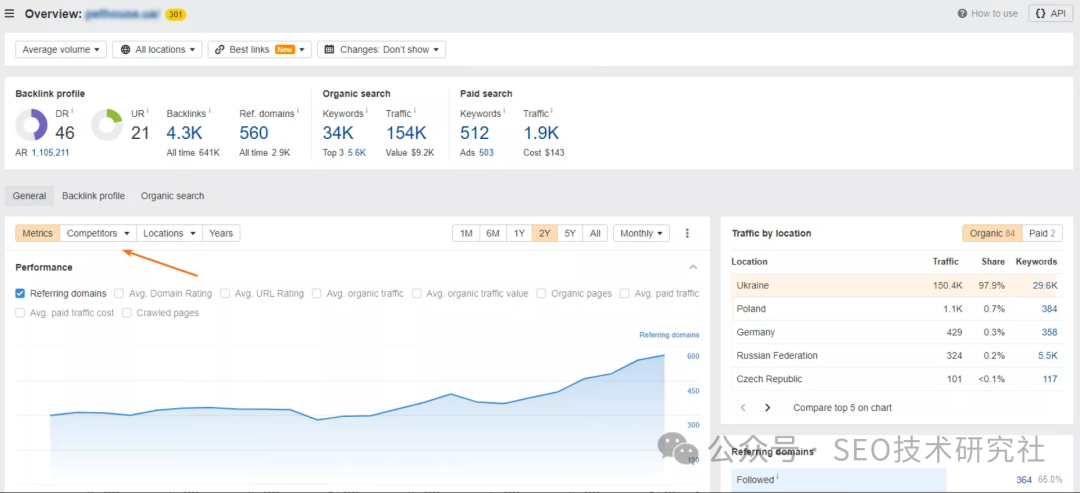Image resolution: width=1080 pixels, height=493 pixels.
Task: Open the Monthly interval dropdown
Action: 641,233
